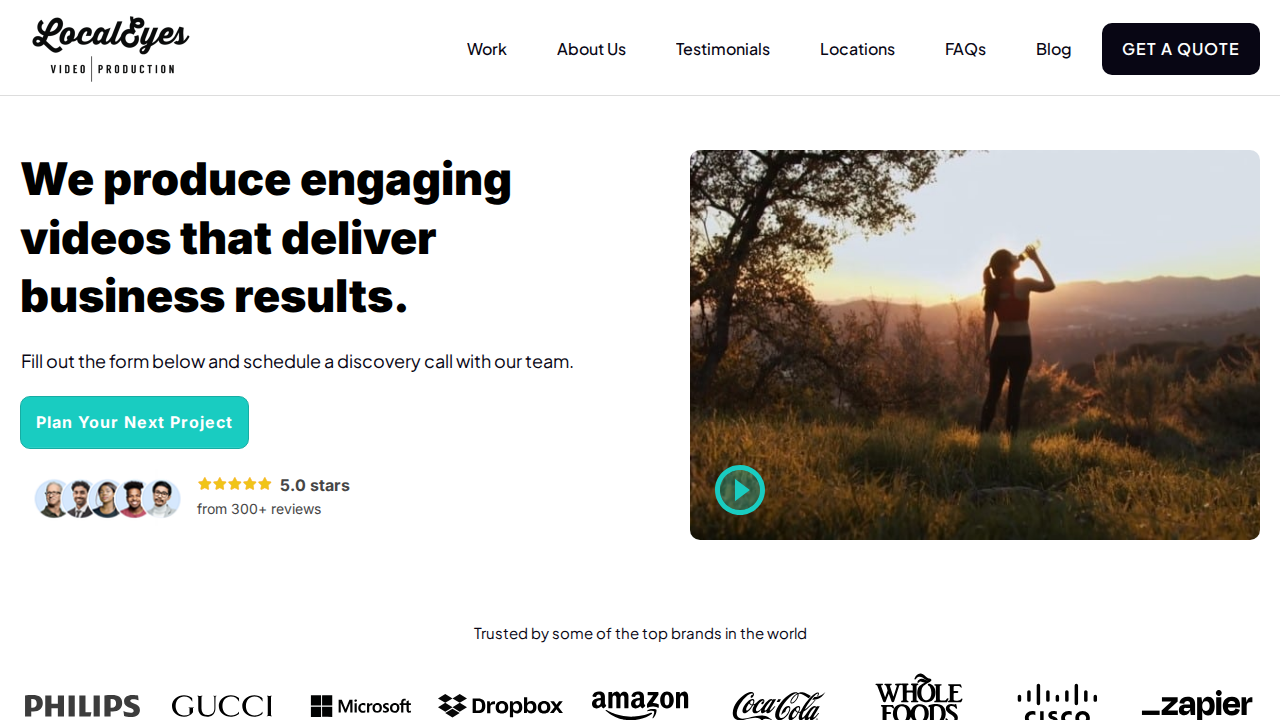Open the Locations nav link
This screenshot has width=1280, height=720.
pyautogui.click(x=857, y=49)
